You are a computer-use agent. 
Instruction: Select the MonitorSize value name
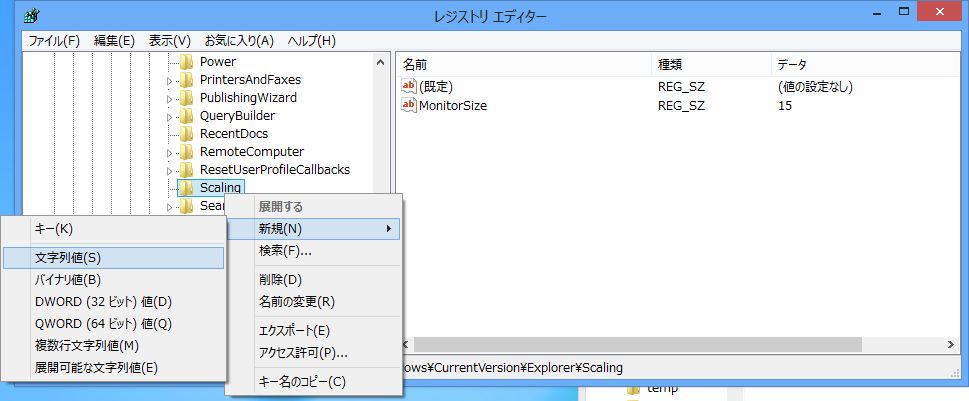click(453, 106)
